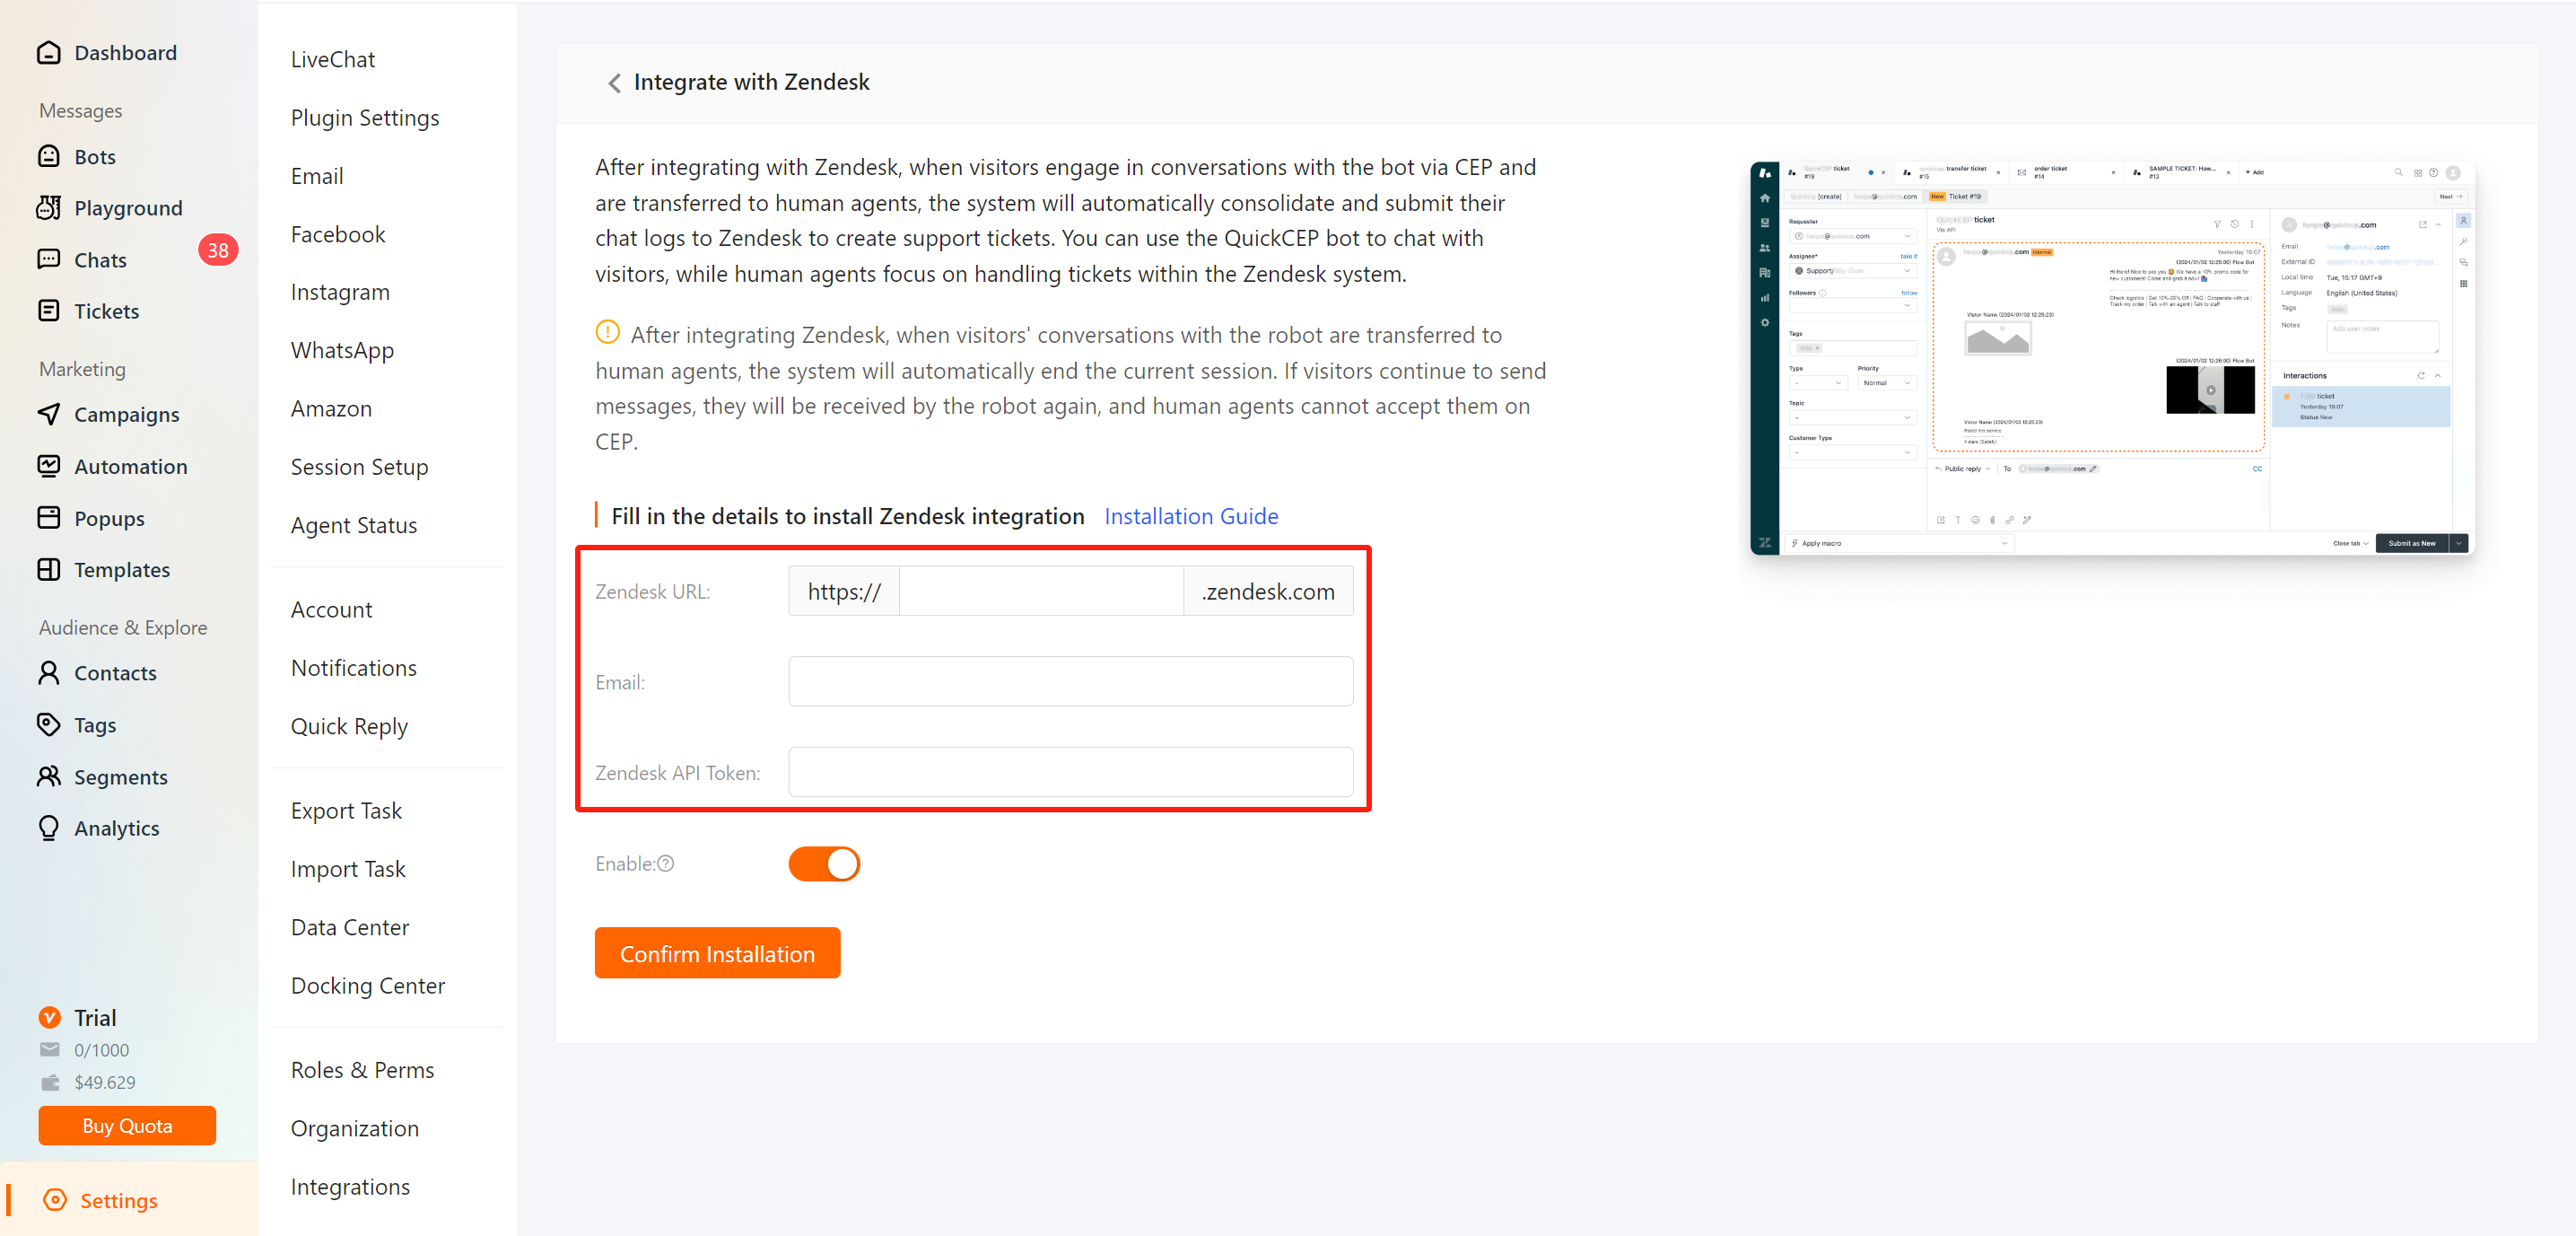Click the Enable help question icon
The height and width of the screenshot is (1236, 2576).
click(x=666, y=864)
